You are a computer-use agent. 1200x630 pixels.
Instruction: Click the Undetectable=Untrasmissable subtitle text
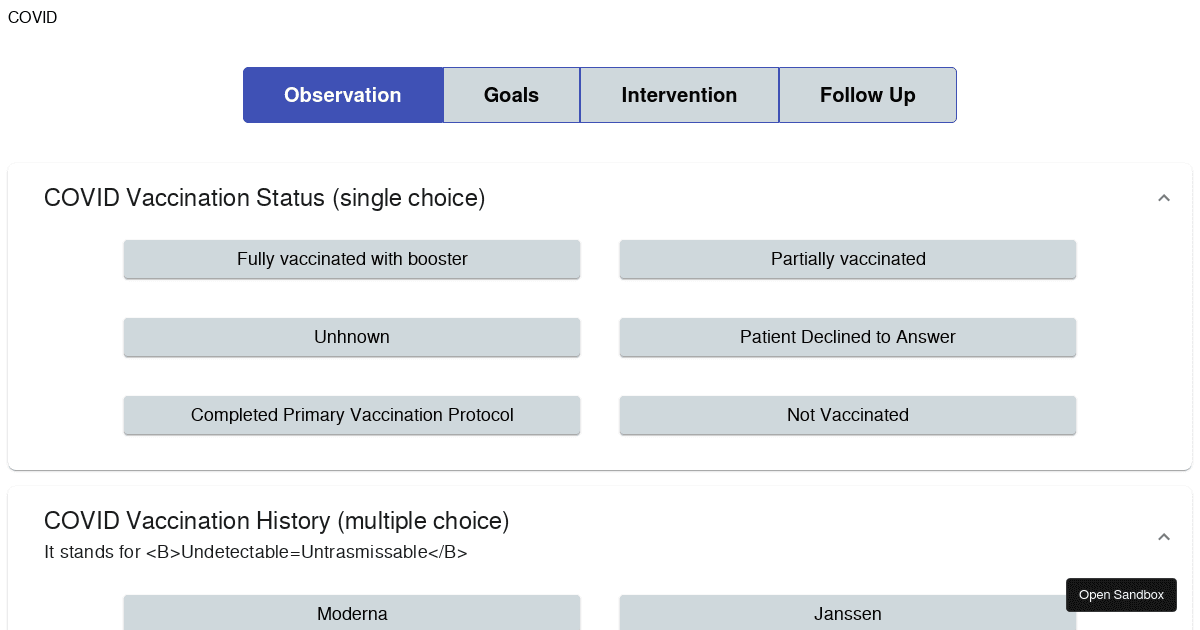[256, 552]
